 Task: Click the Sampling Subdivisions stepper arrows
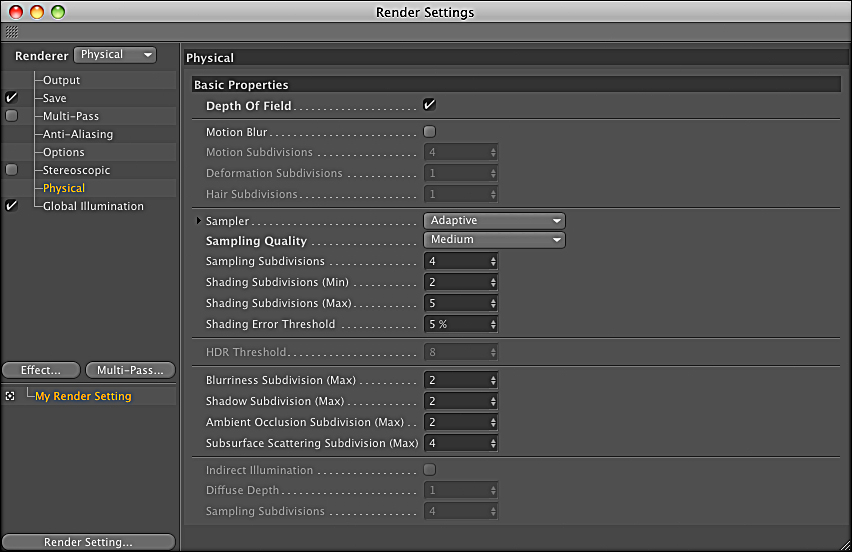(x=492, y=261)
